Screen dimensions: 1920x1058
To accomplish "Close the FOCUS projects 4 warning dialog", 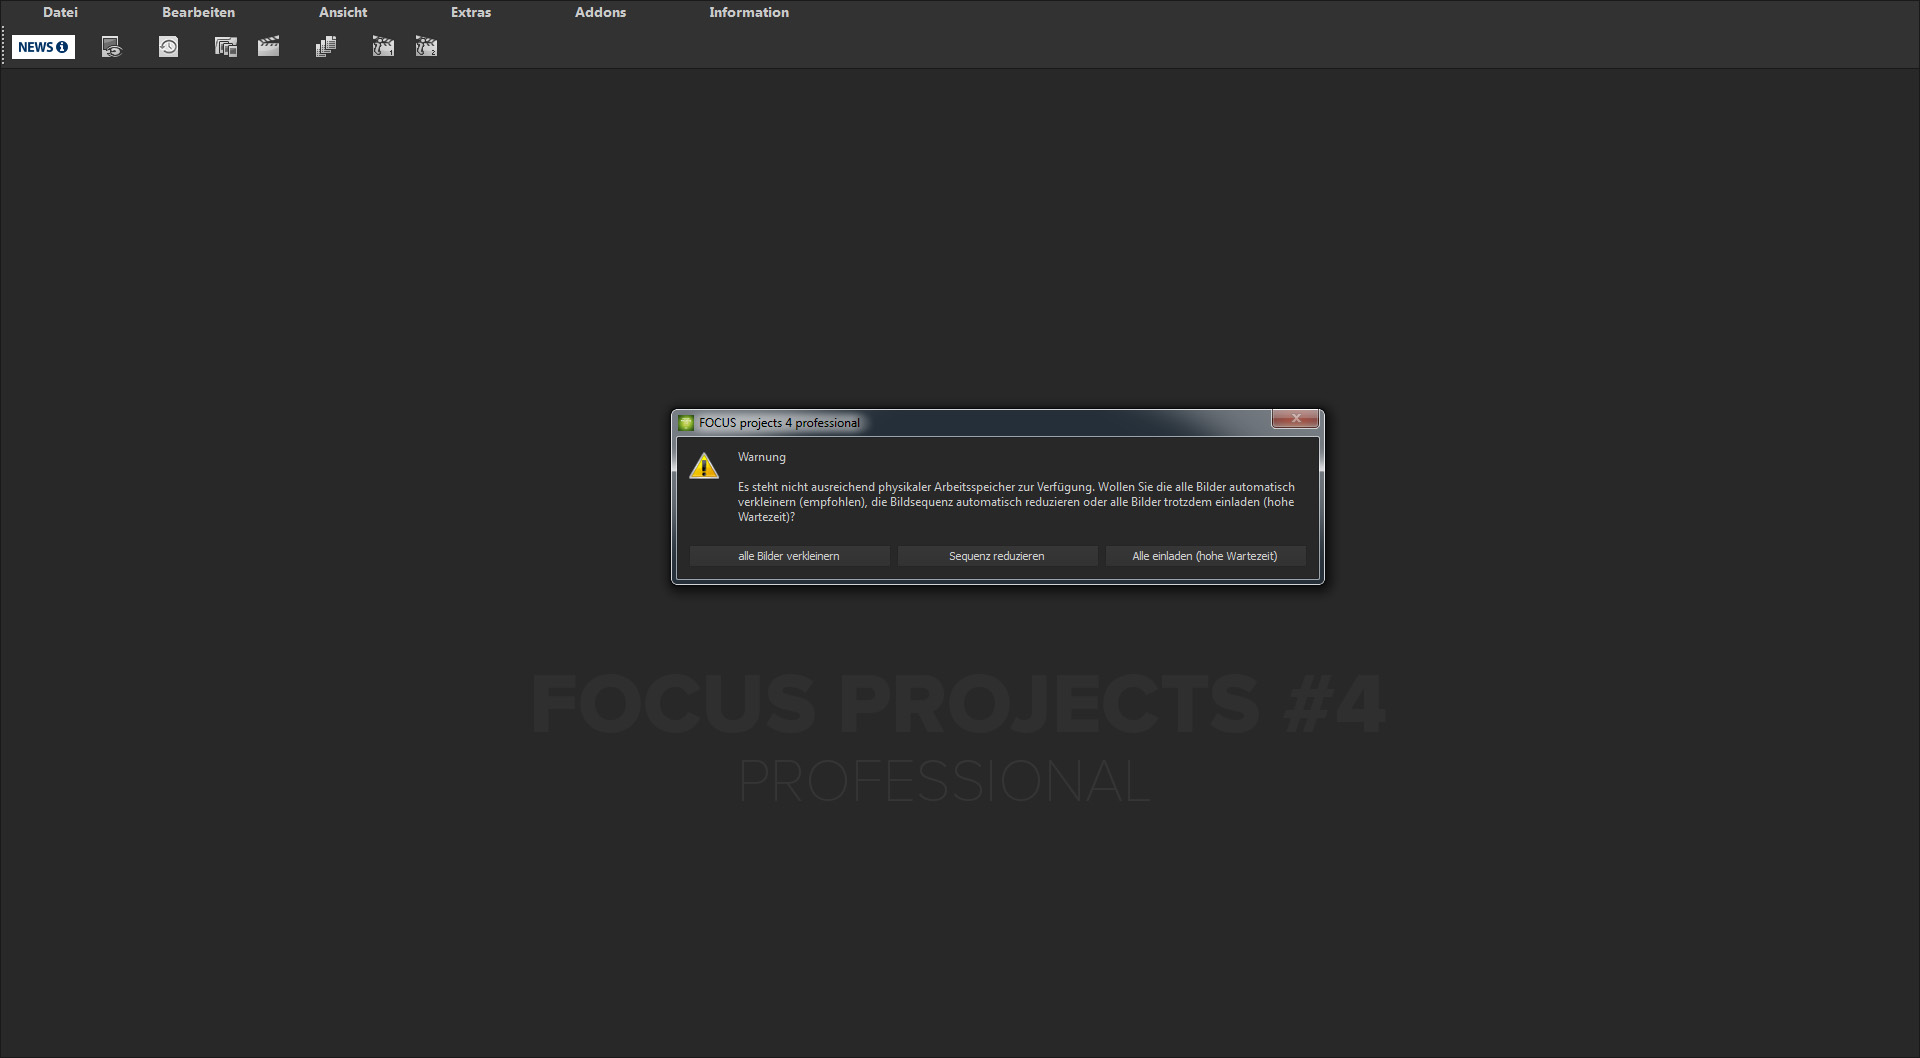I will point(1295,419).
